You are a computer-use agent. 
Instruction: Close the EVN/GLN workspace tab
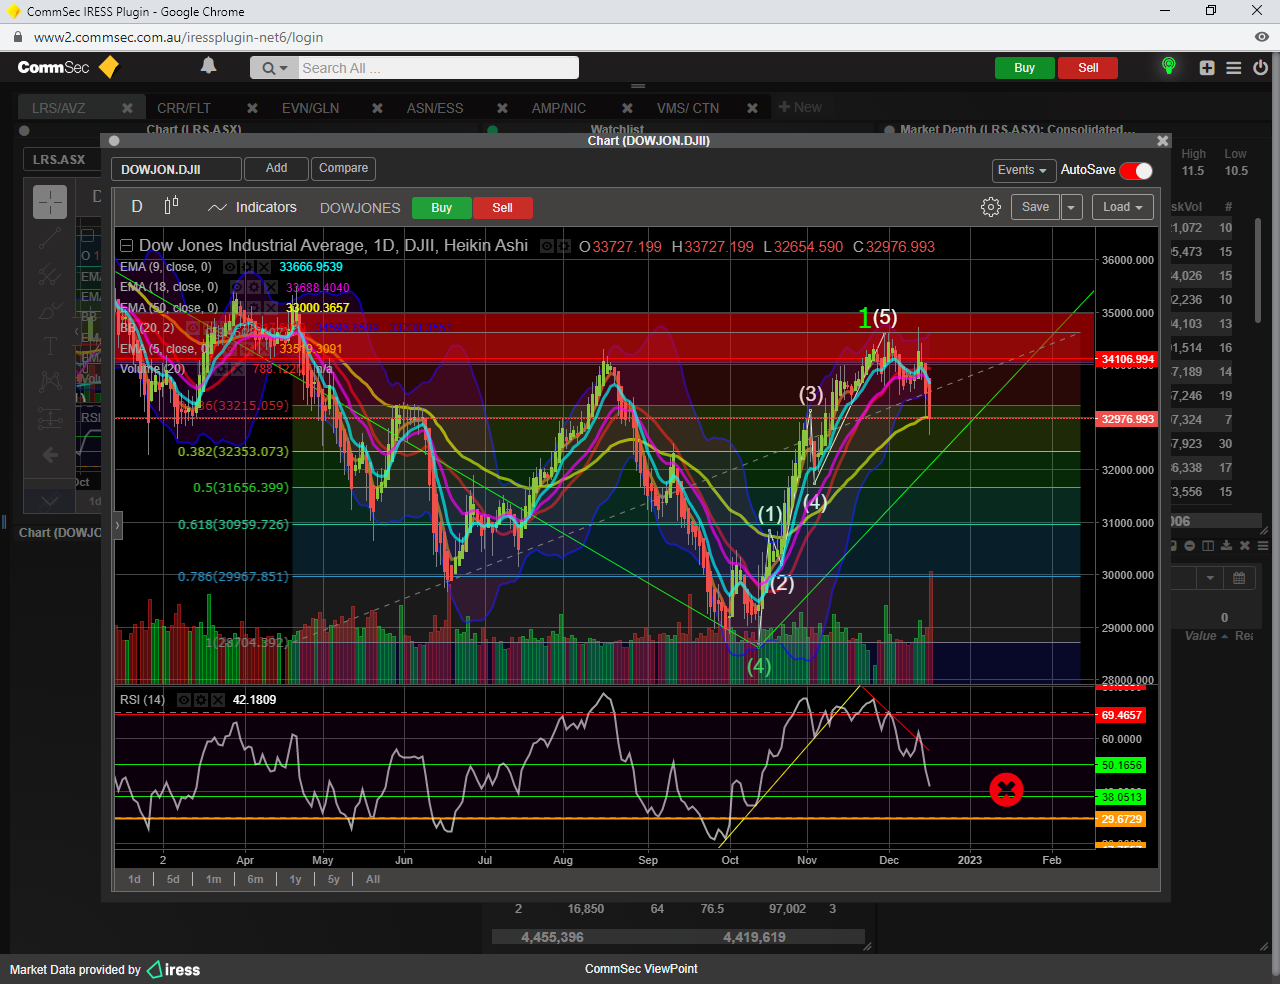pos(377,108)
